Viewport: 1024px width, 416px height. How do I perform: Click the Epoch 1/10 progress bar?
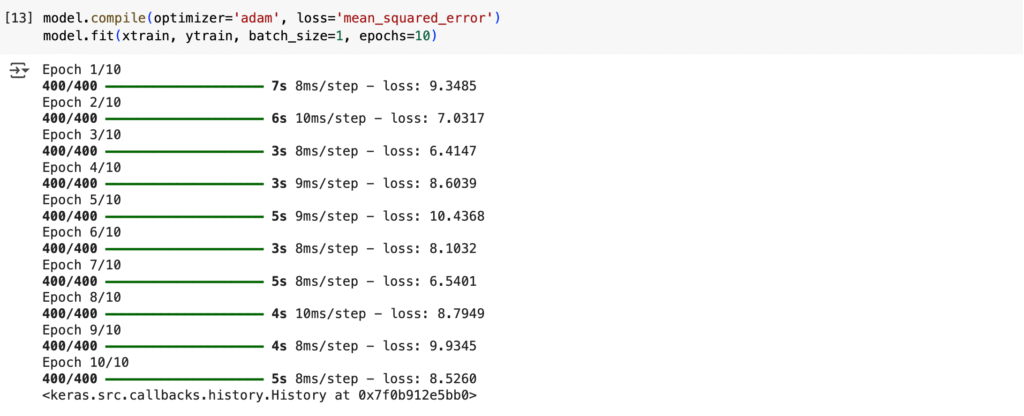click(184, 86)
